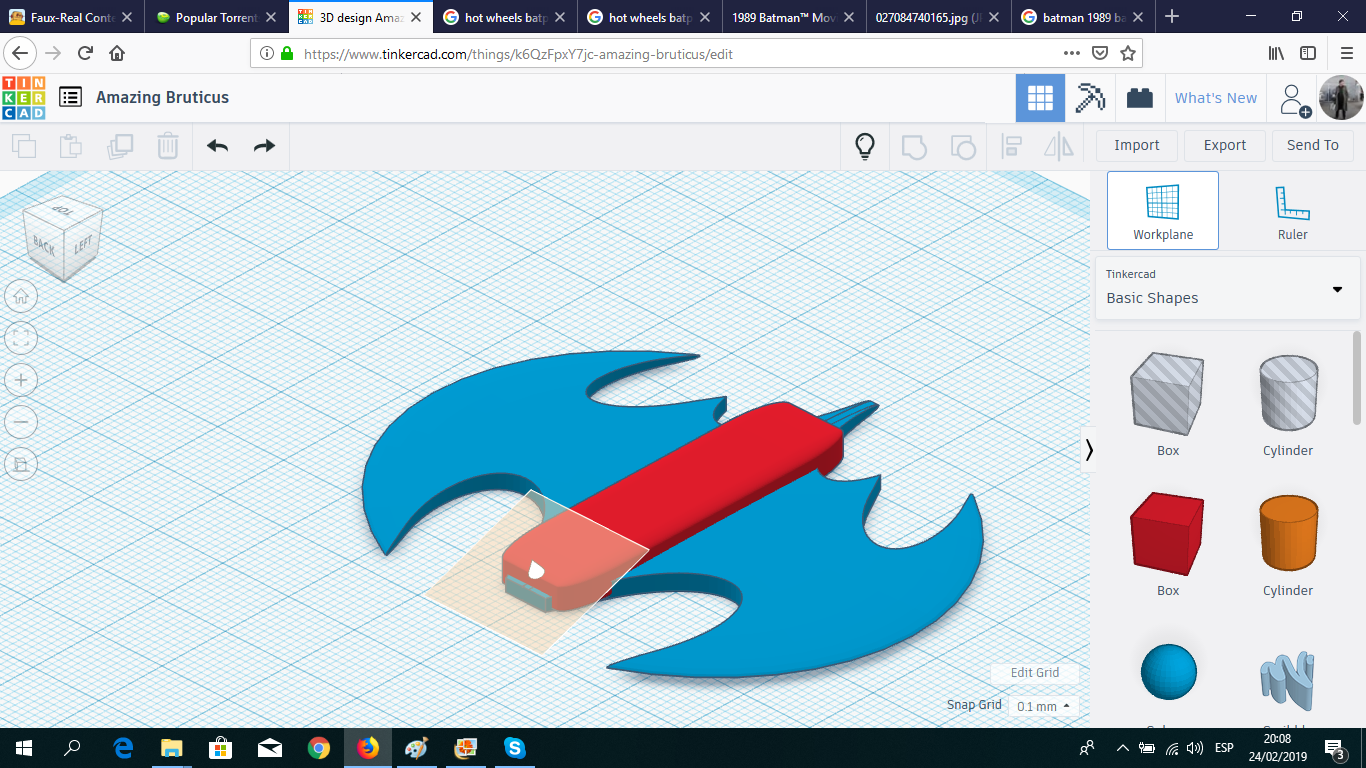Open Google Chrome from the taskbar
1366x768 pixels.
[319, 748]
